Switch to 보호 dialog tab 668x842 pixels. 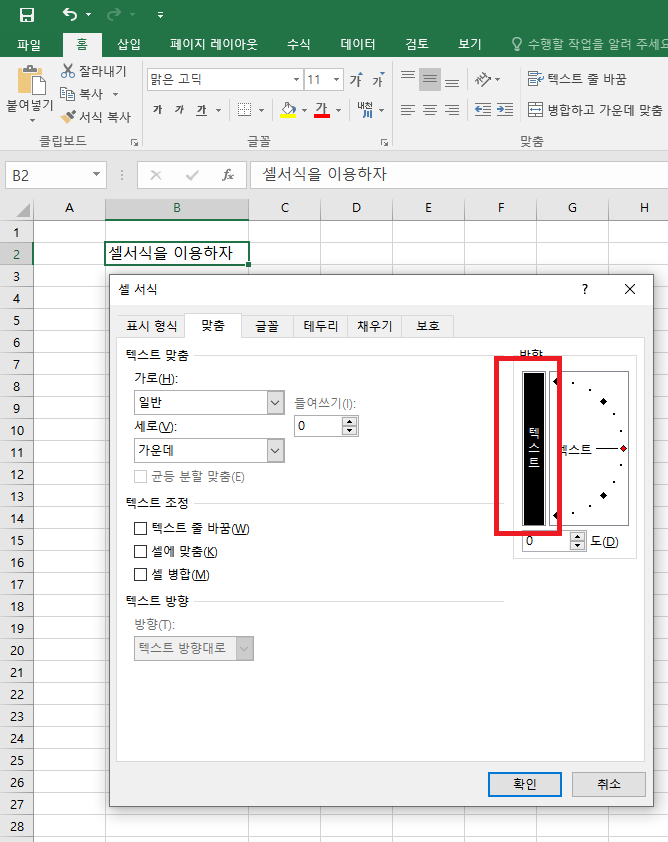428,326
